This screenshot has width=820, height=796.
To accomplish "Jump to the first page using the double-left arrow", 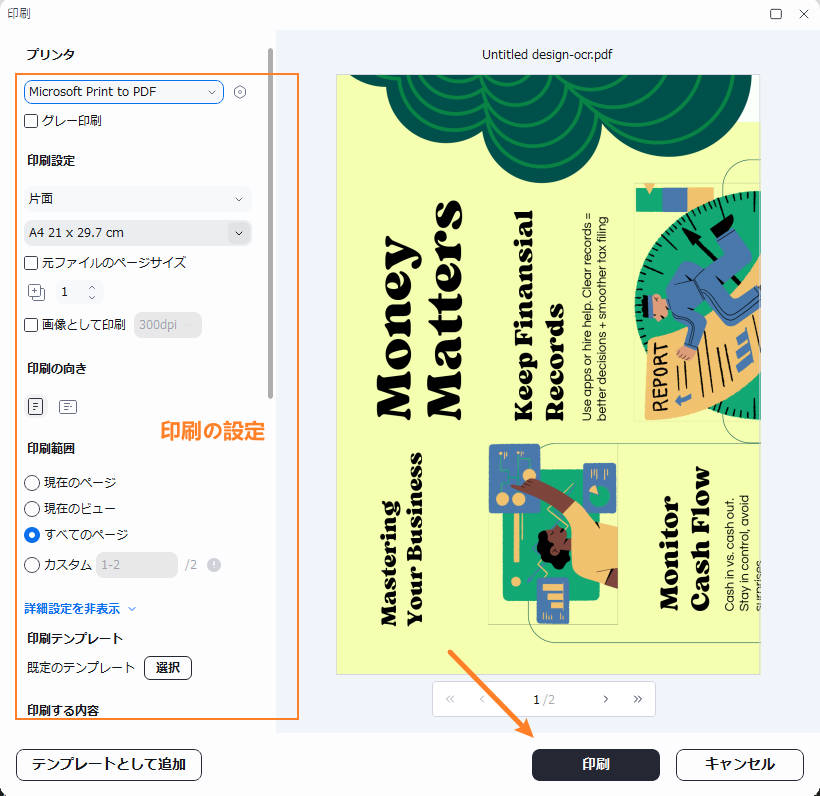I will [450, 699].
